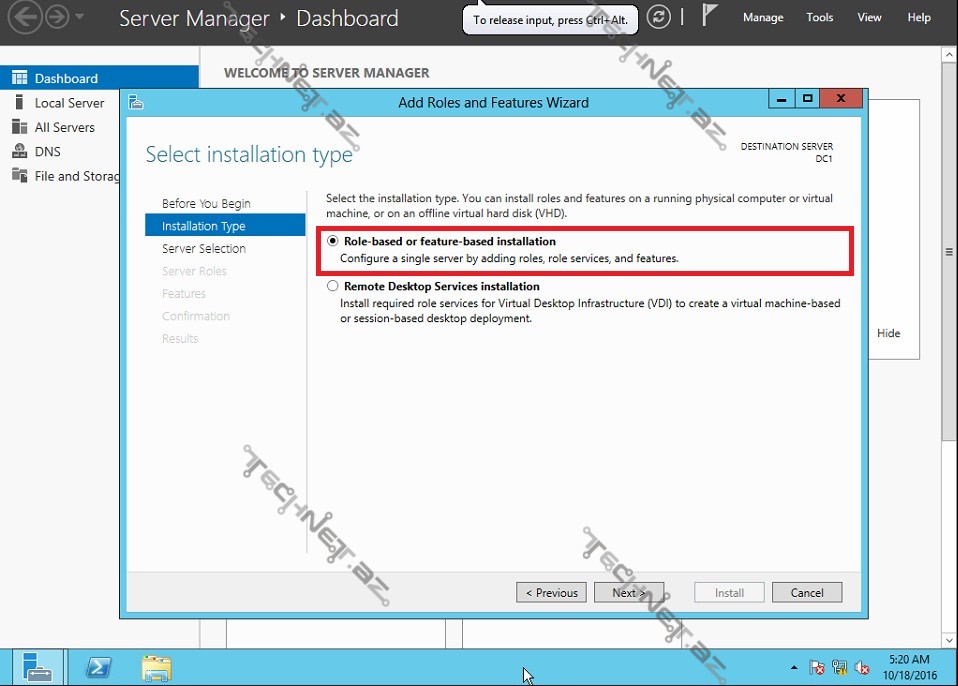Open Local Server from sidebar

69,103
